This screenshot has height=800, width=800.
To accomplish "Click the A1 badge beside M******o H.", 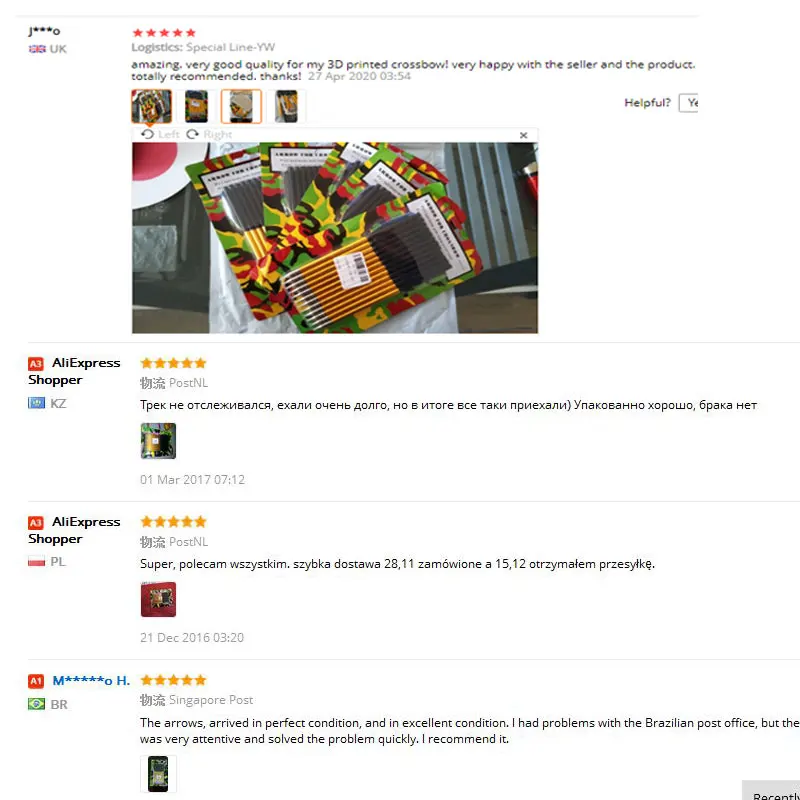I will (x=36, y=681).
